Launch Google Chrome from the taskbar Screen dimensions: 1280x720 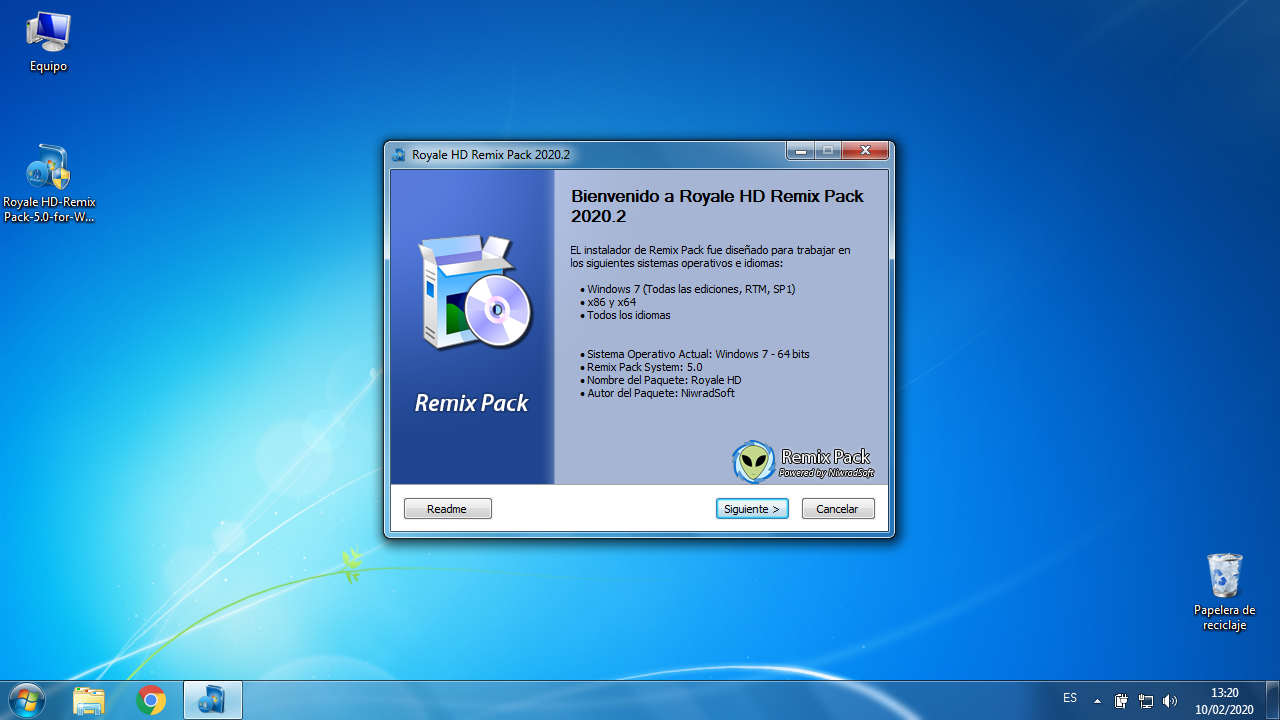(151, 698)
